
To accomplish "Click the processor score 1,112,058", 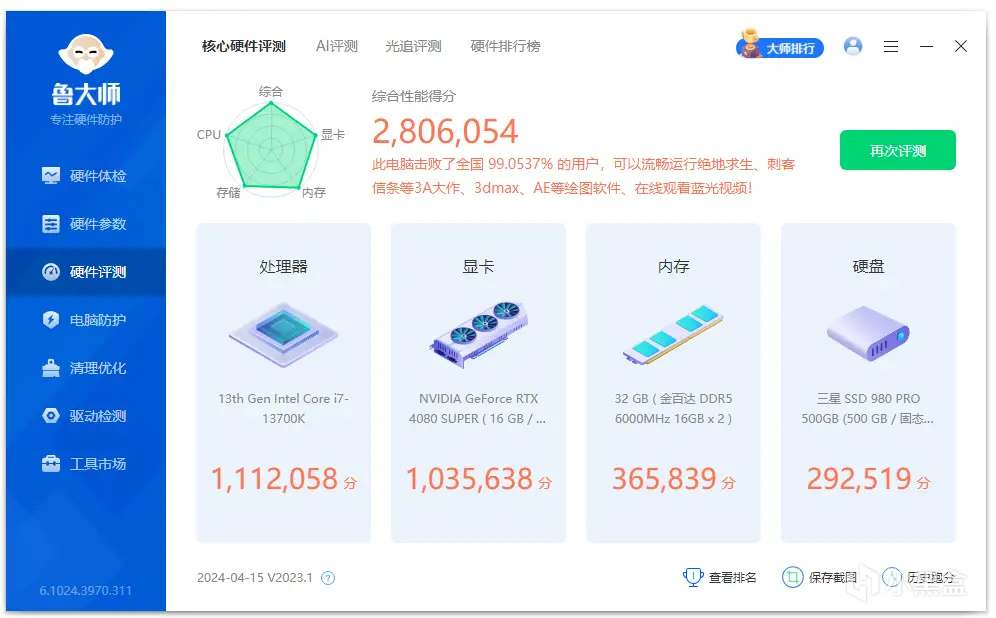I will tap(274, 479).
